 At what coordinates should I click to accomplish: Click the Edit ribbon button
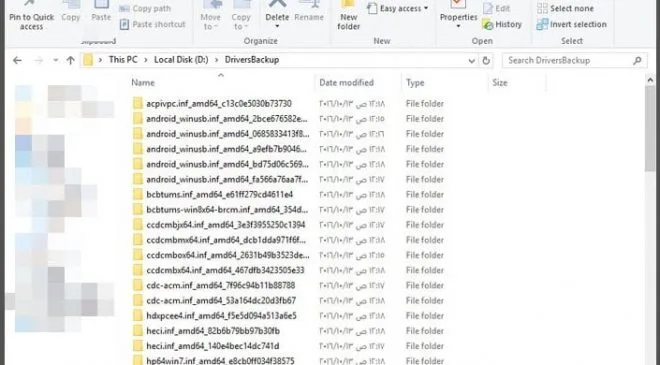496,8
